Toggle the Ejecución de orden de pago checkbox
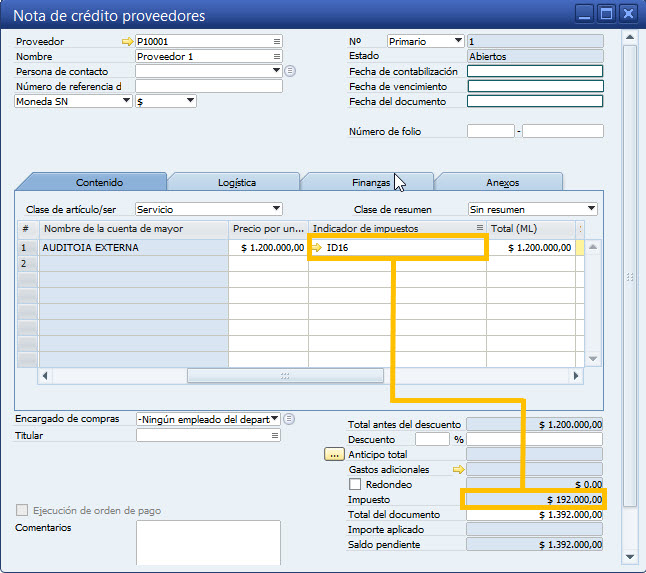The height and width of the screenshot is (573, 646). 22,511
